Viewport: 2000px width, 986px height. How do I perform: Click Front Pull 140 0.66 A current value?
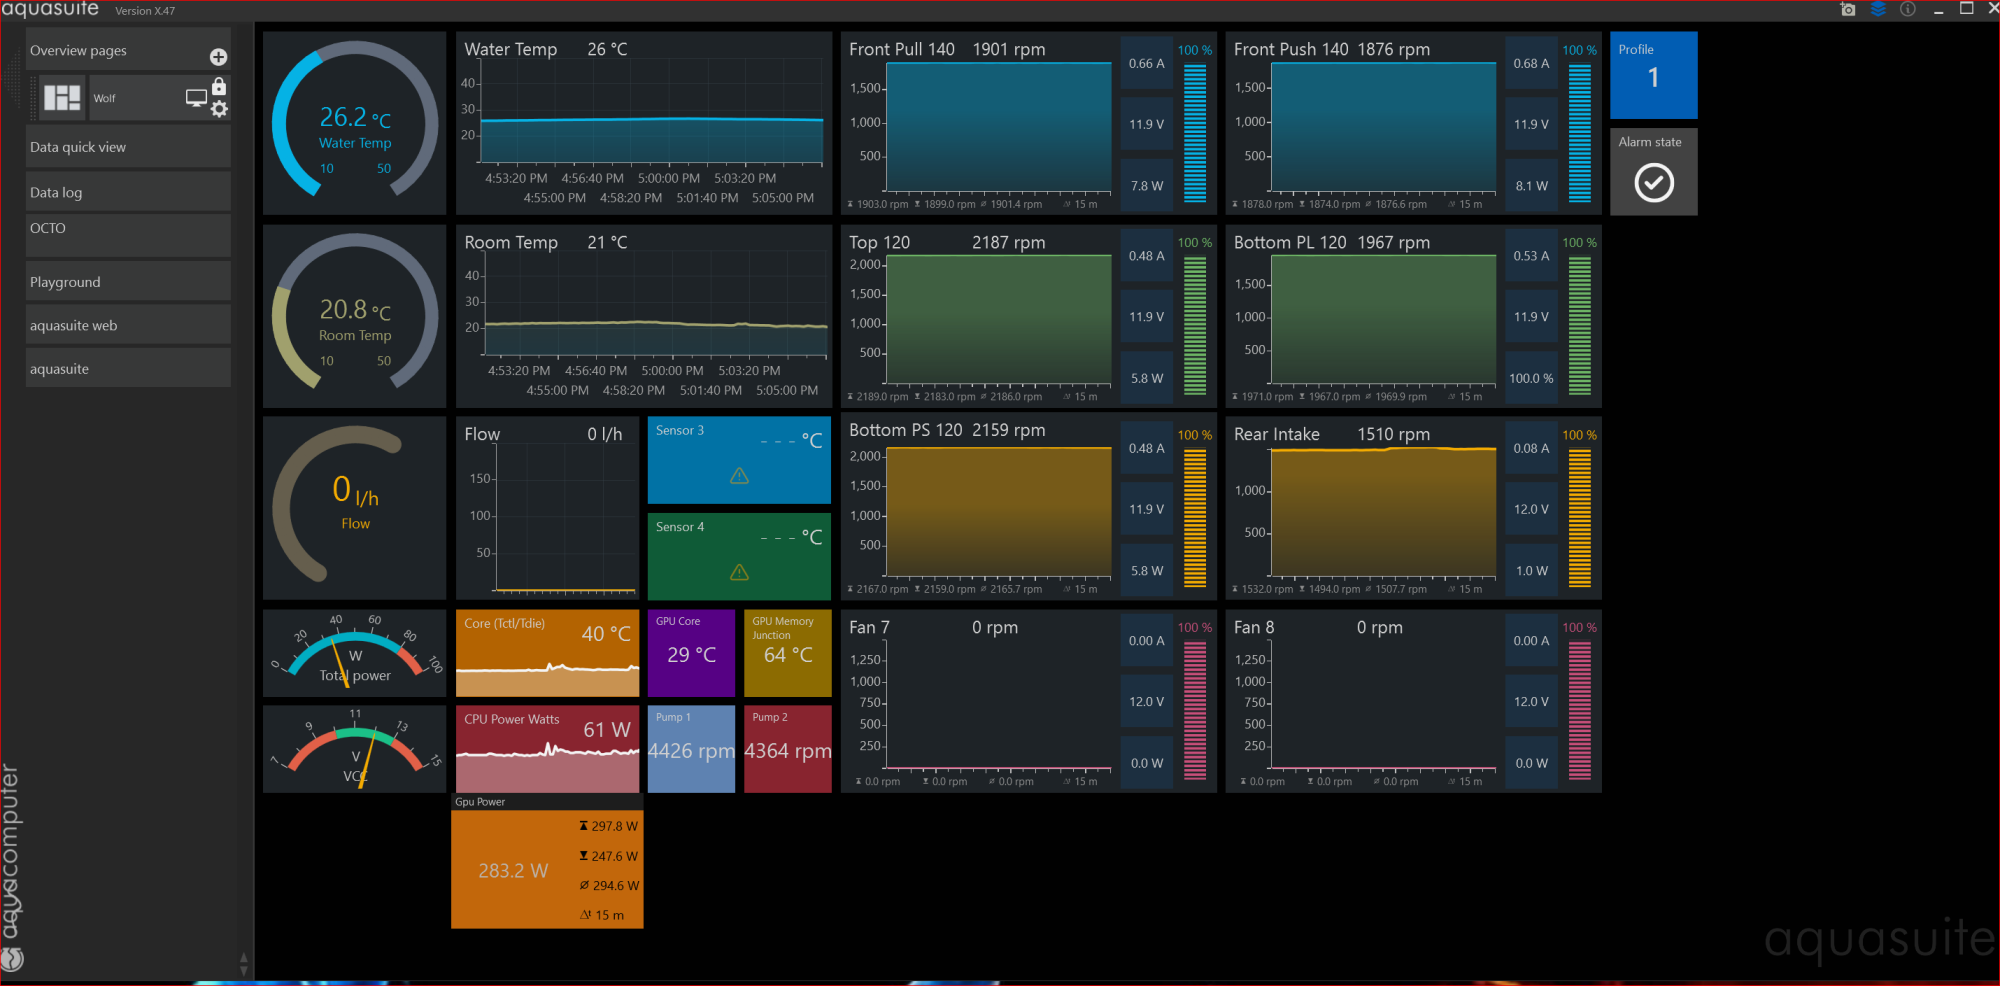click(x=1146, y=63)
